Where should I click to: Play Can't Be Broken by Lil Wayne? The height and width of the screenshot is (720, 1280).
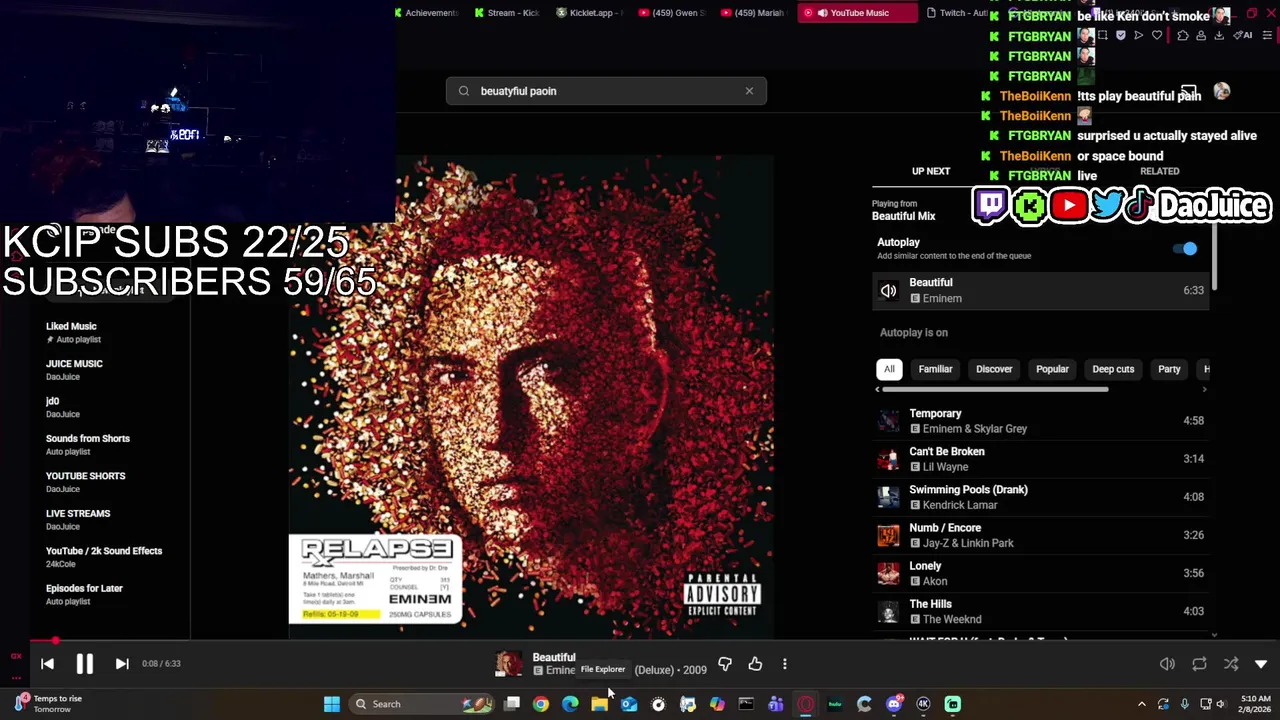(1040, 459)
